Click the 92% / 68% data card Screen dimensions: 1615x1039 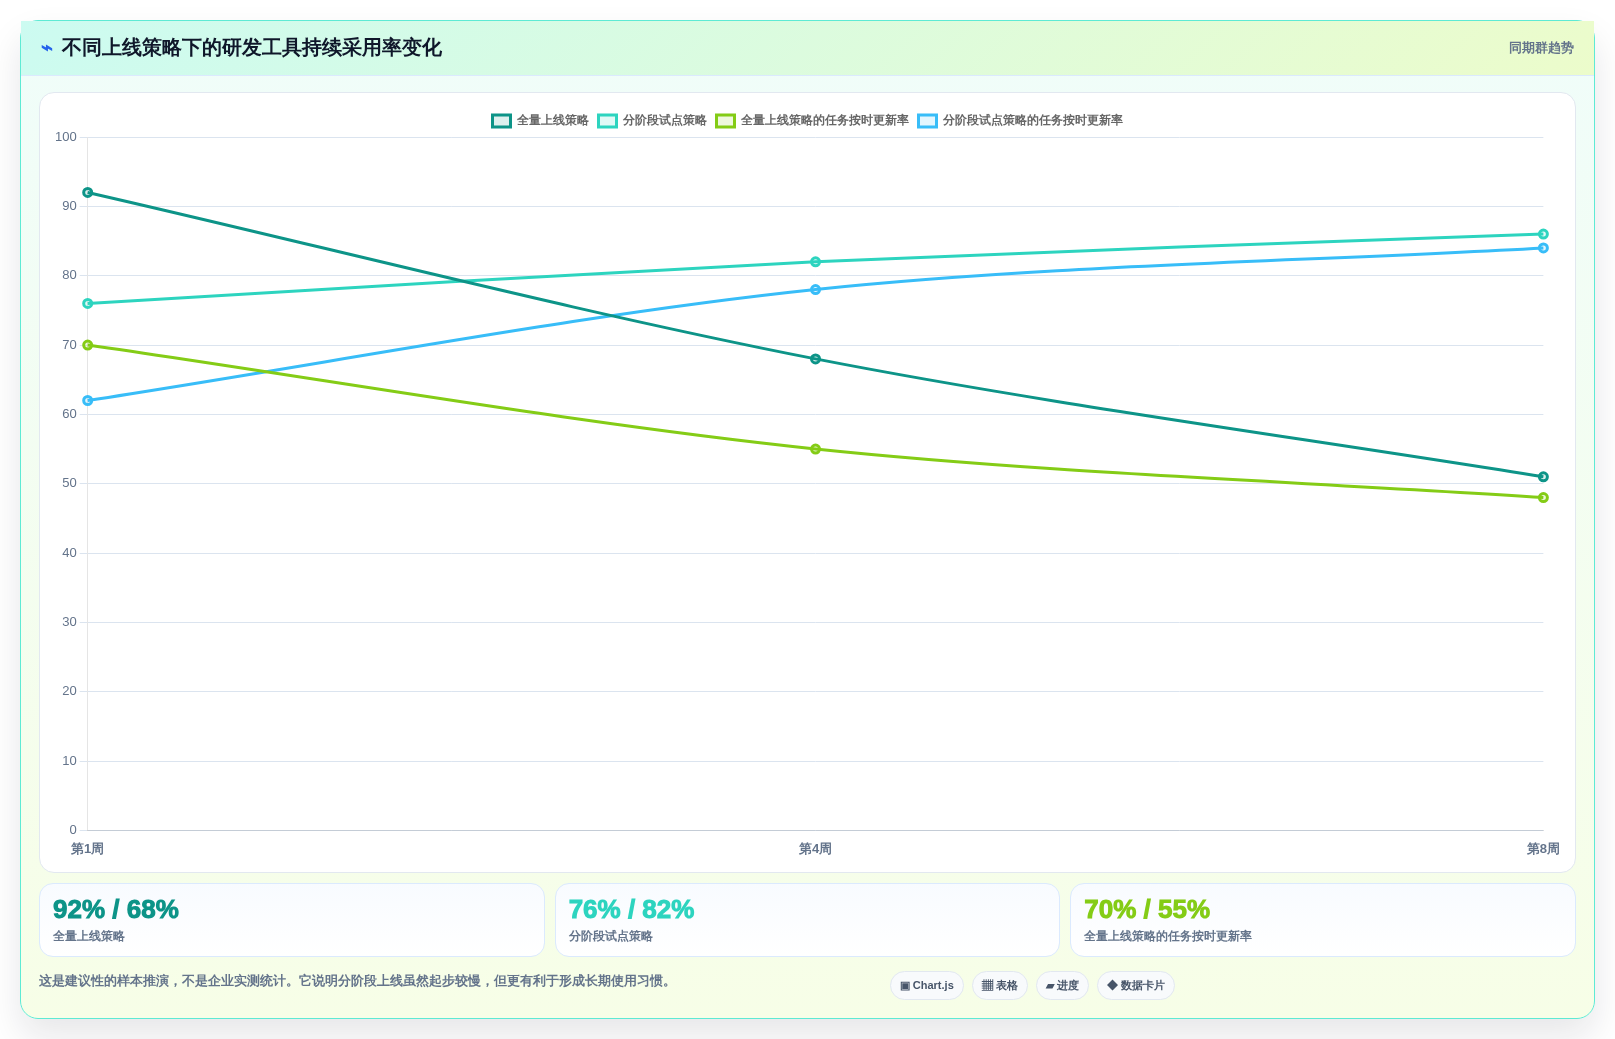[x=292, y=920]
